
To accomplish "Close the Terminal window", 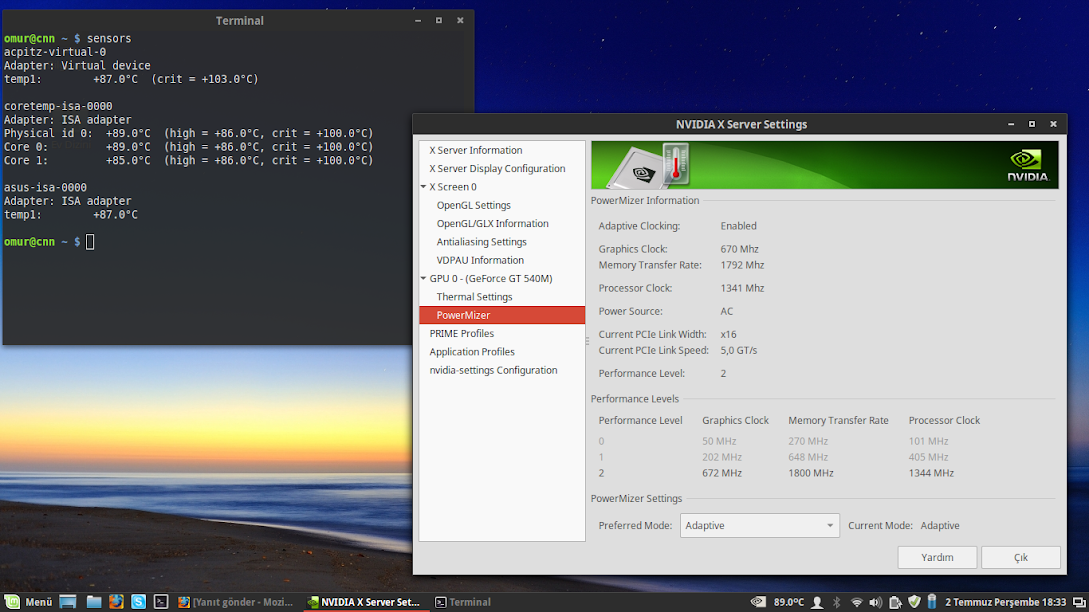I will (x=460, y=20).
